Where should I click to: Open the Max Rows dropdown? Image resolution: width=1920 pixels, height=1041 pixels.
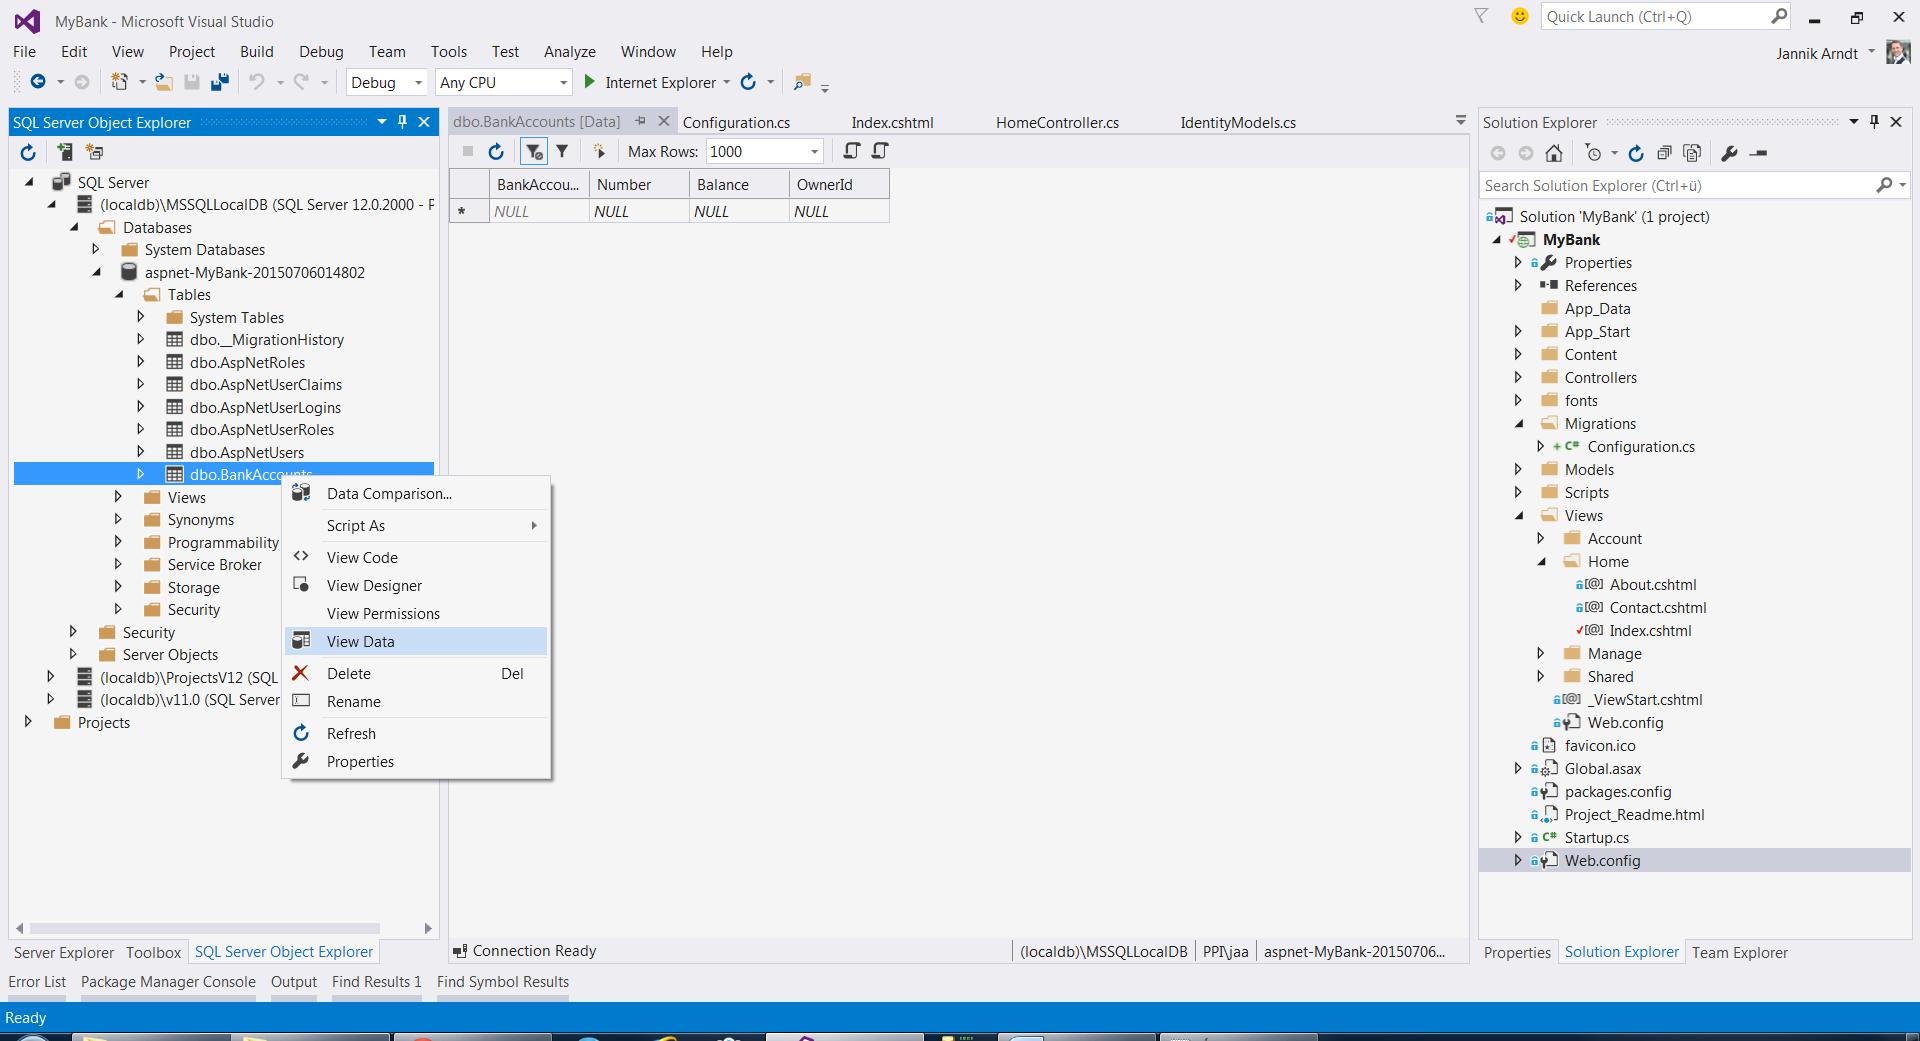[x=814, y=152]
